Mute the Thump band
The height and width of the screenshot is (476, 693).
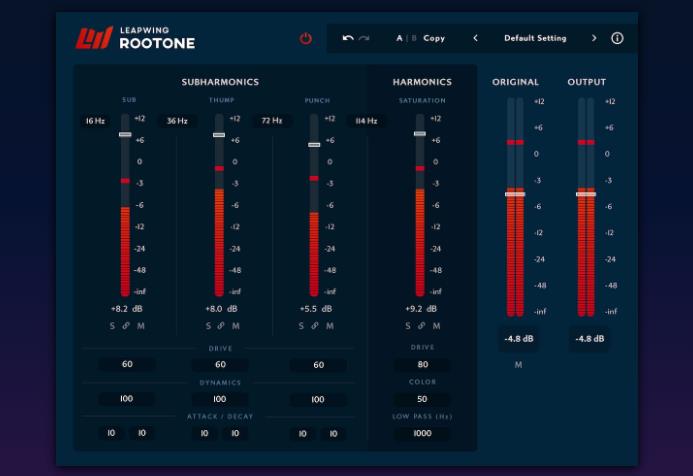click(236, 326)
